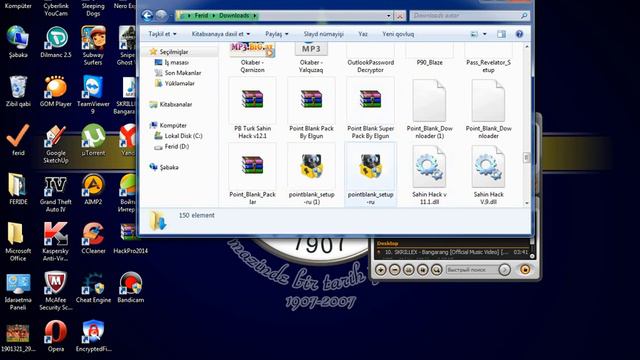Select Point Blank Super Pack By Elgun
This screenshot has height=360, width=640.
point(370,109)
